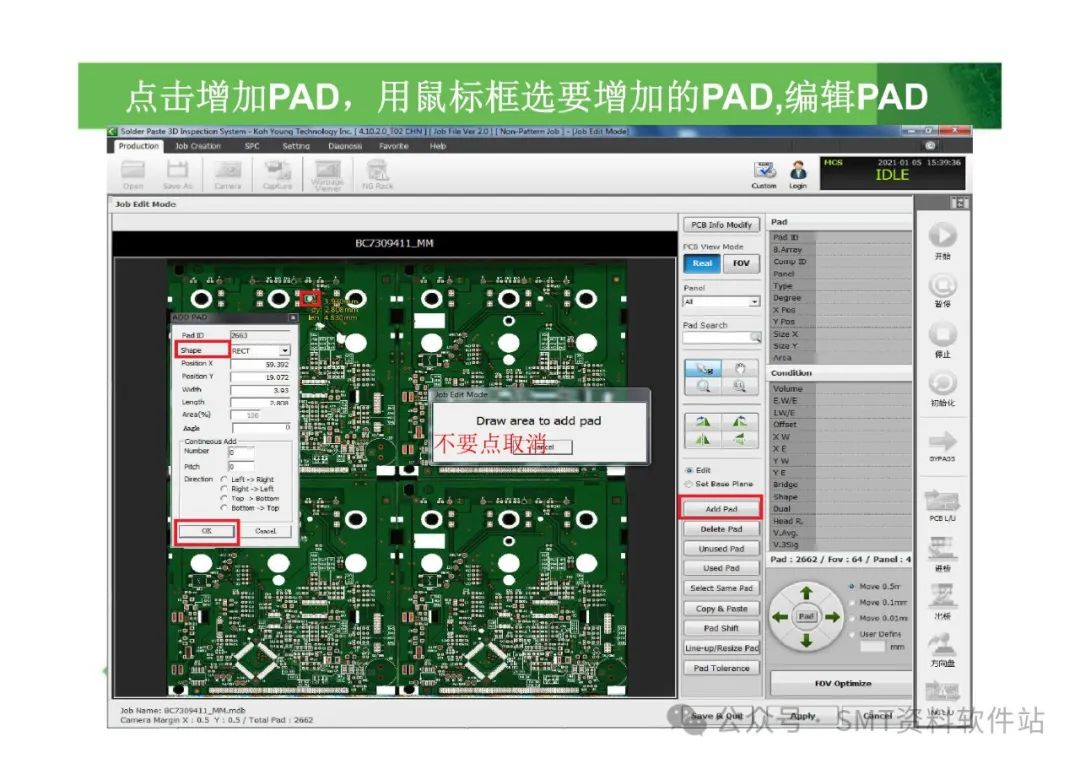Click the 初始化 initialize icon

[942, 384]
